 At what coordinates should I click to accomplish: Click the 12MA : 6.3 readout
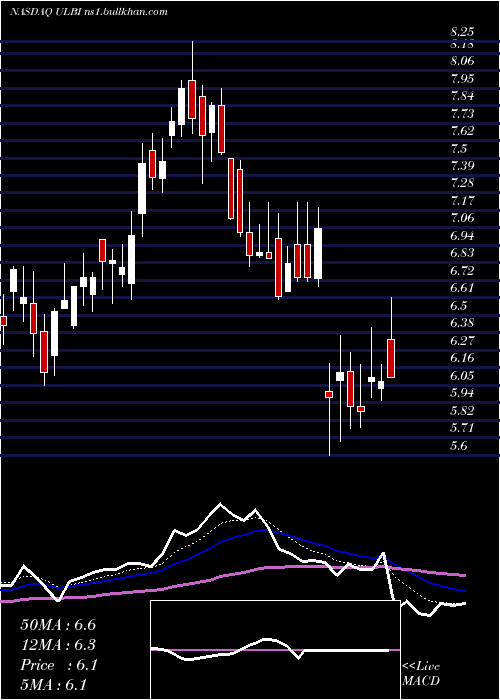(58, 645)
